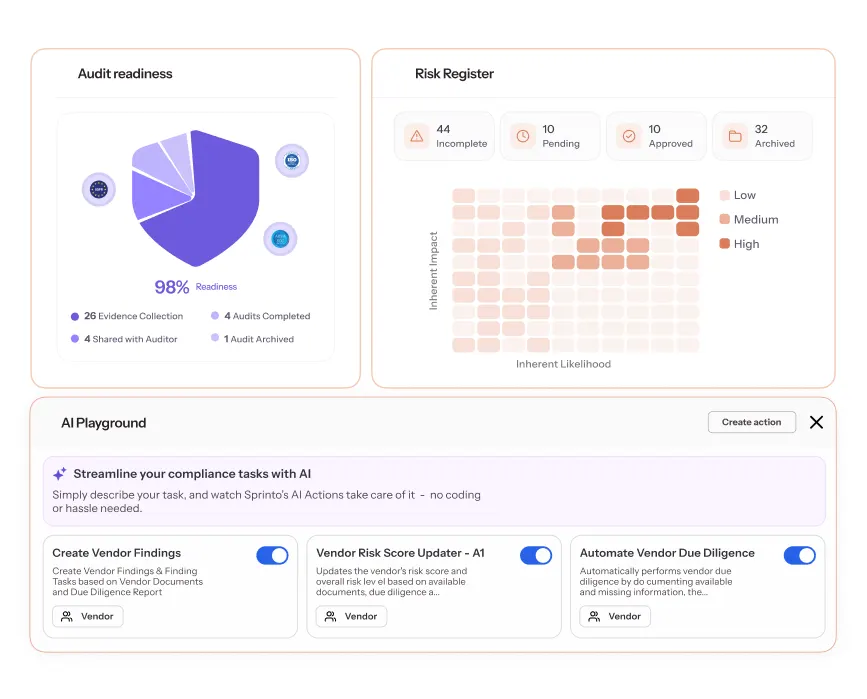Click the Medium legend color swatch
Image resolution: width=867 pixels, height=699 pixels.
[x=725, y=220]
